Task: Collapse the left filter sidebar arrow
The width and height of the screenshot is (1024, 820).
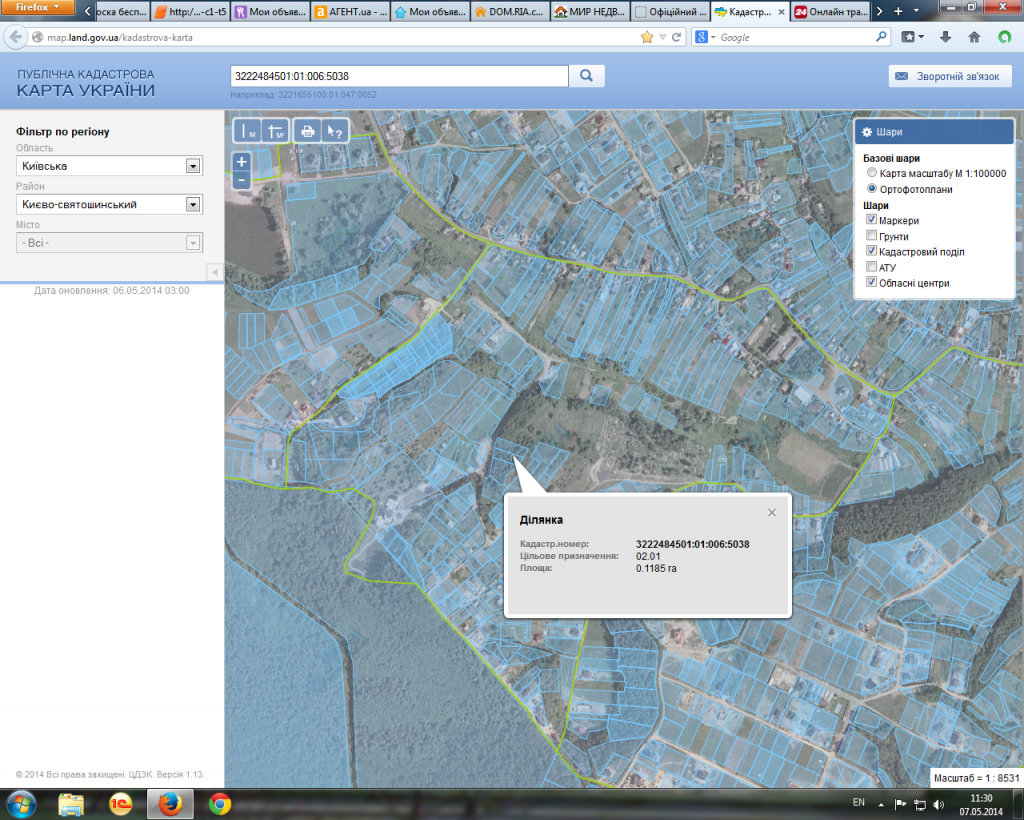Action: 214,272
